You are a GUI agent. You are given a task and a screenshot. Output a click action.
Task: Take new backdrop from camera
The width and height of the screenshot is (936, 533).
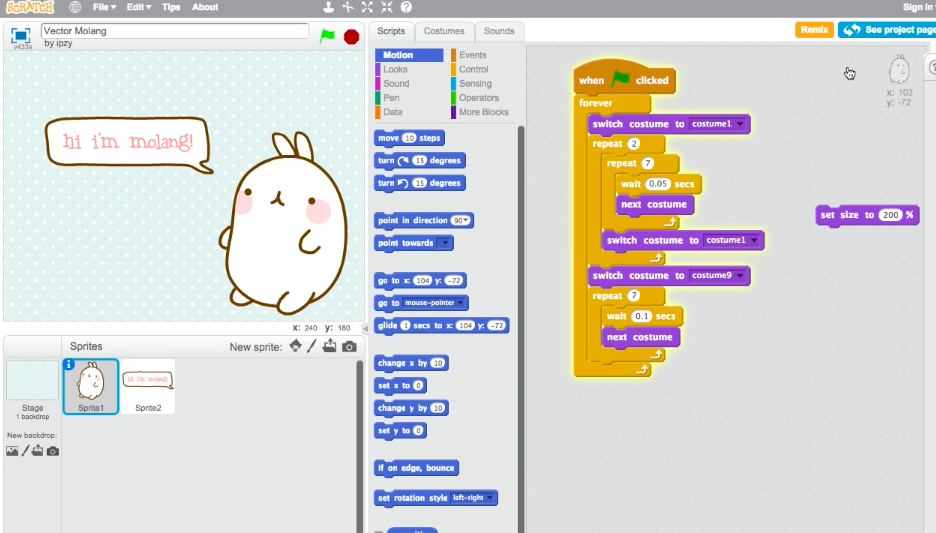(53, 451)
